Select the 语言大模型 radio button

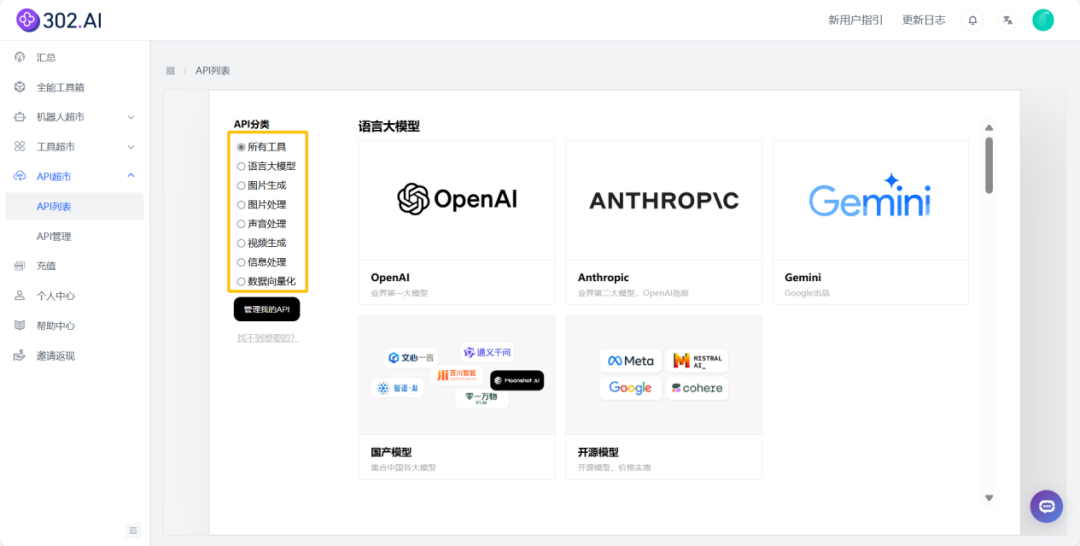pos(241,166)
